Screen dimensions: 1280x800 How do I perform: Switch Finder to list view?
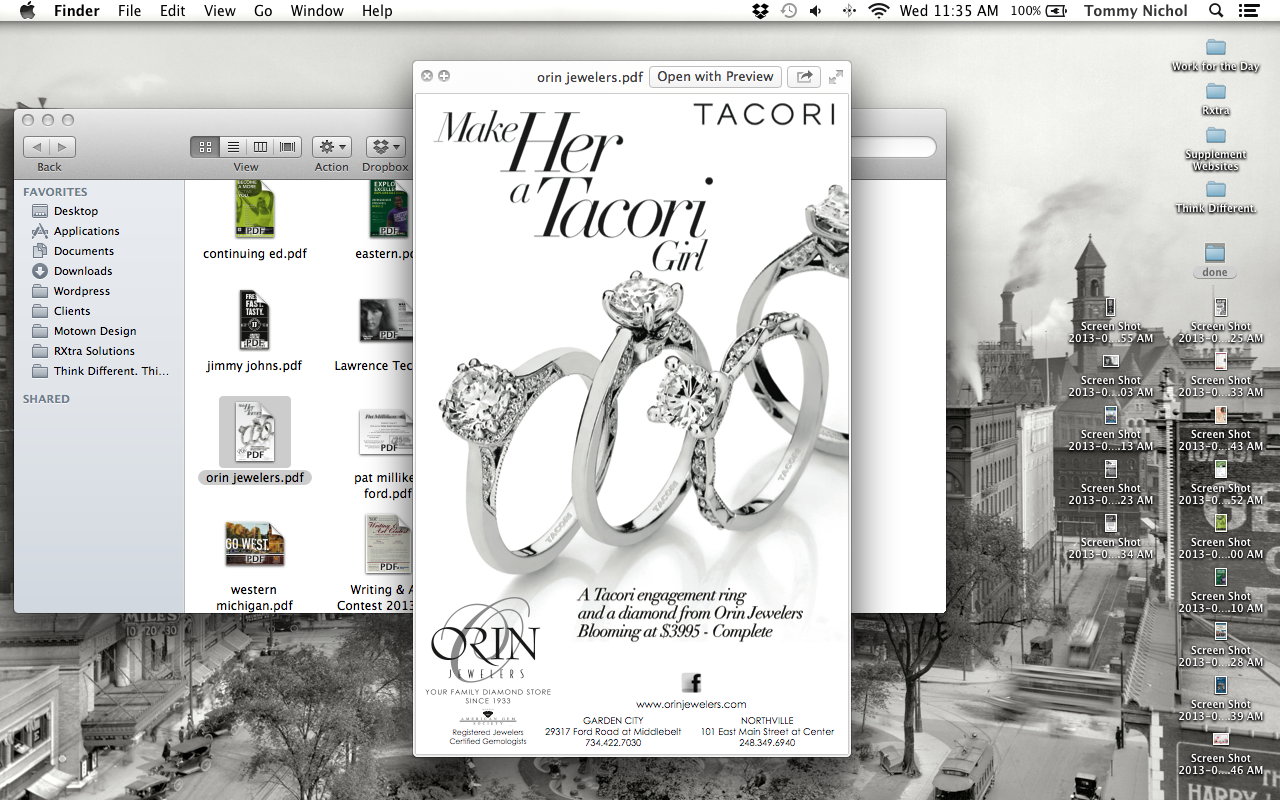point(233,147)
